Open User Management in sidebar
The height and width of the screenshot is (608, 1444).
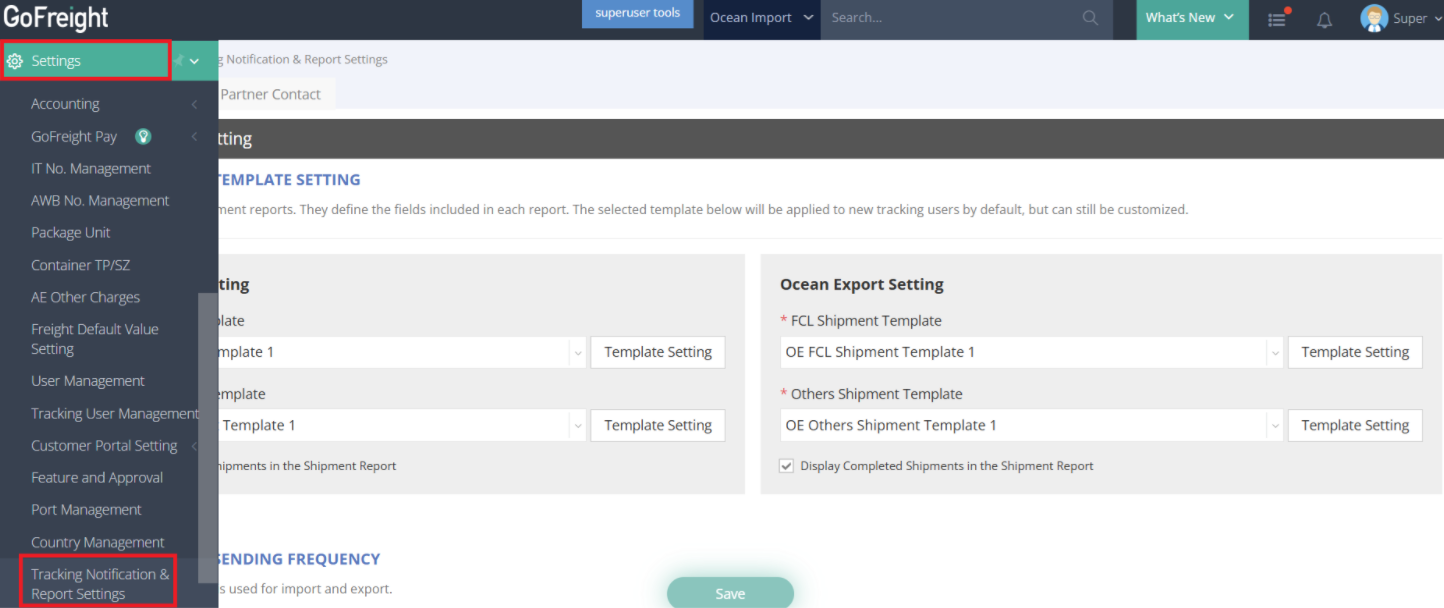[88, 381]
